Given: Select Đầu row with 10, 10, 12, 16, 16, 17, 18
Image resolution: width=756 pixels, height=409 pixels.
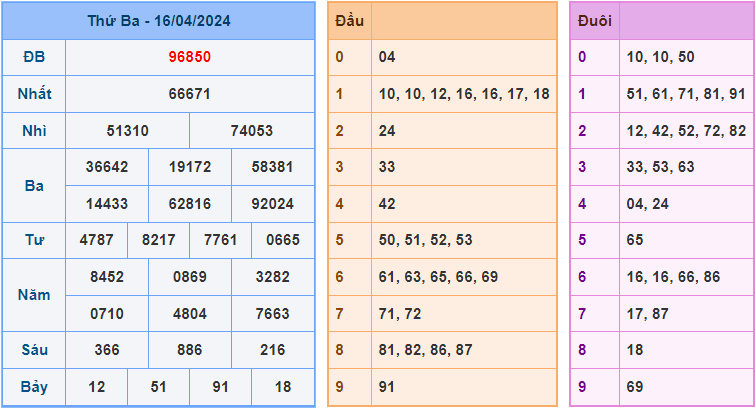Looking at the screenshot, I should pos(464,94).
